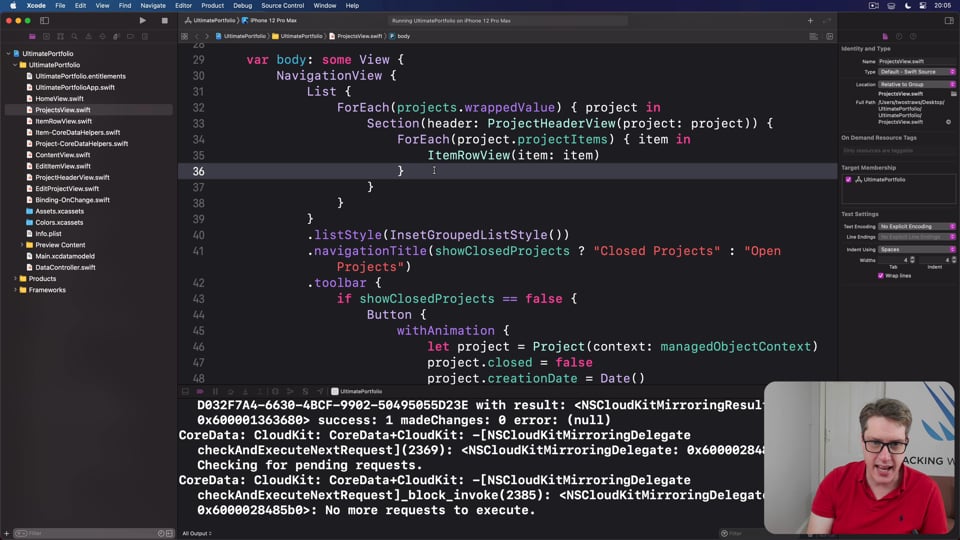Expand the Preview Content folder
Image resolution: width=960 pixels, height=540 pixels.
click(22, 245)
